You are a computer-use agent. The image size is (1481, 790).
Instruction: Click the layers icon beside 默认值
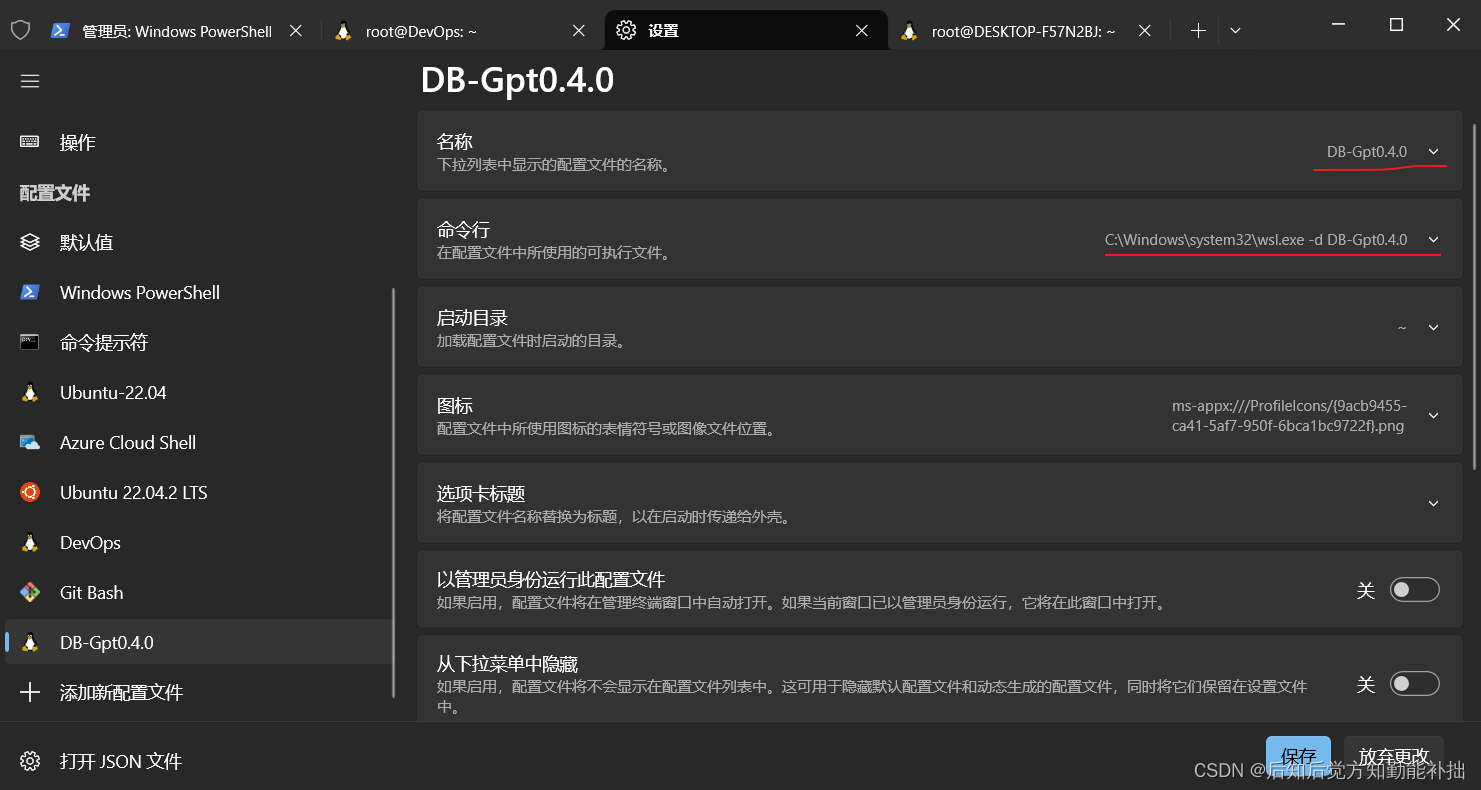[30, 242]
